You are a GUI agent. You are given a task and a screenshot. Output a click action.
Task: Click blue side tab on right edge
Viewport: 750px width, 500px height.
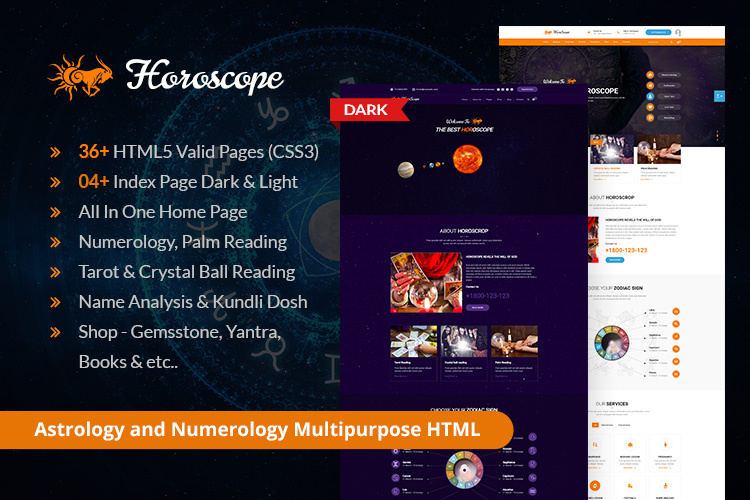coord(719,95)
